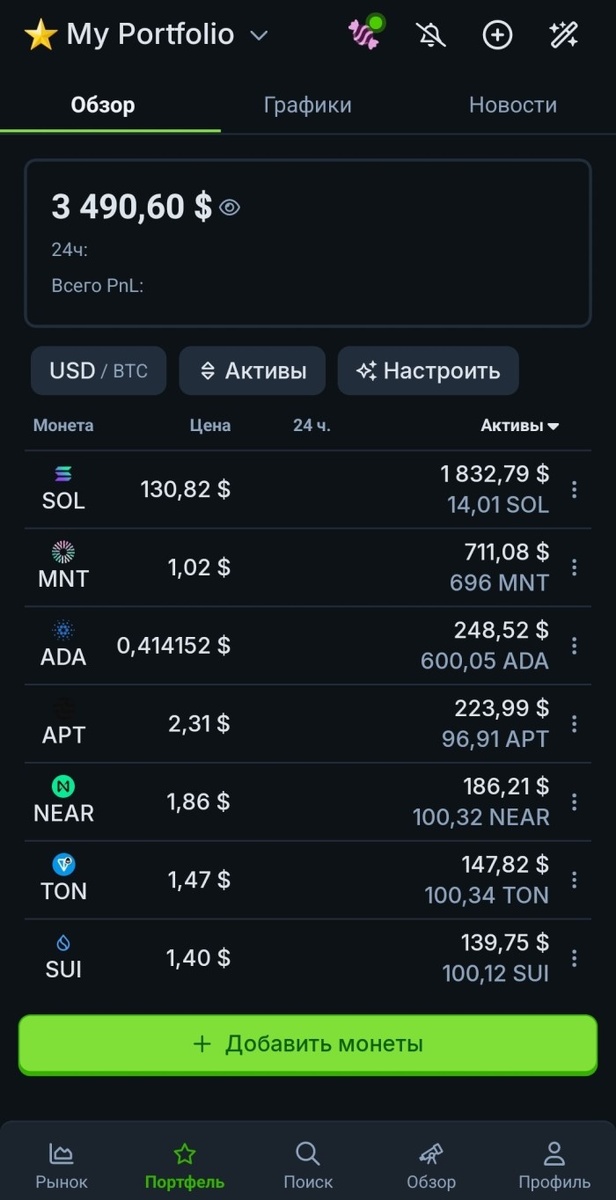Click the gift promotion icon
This screenshot has height=1200, width=616.
pyautogui.click(x=364, y=33)
